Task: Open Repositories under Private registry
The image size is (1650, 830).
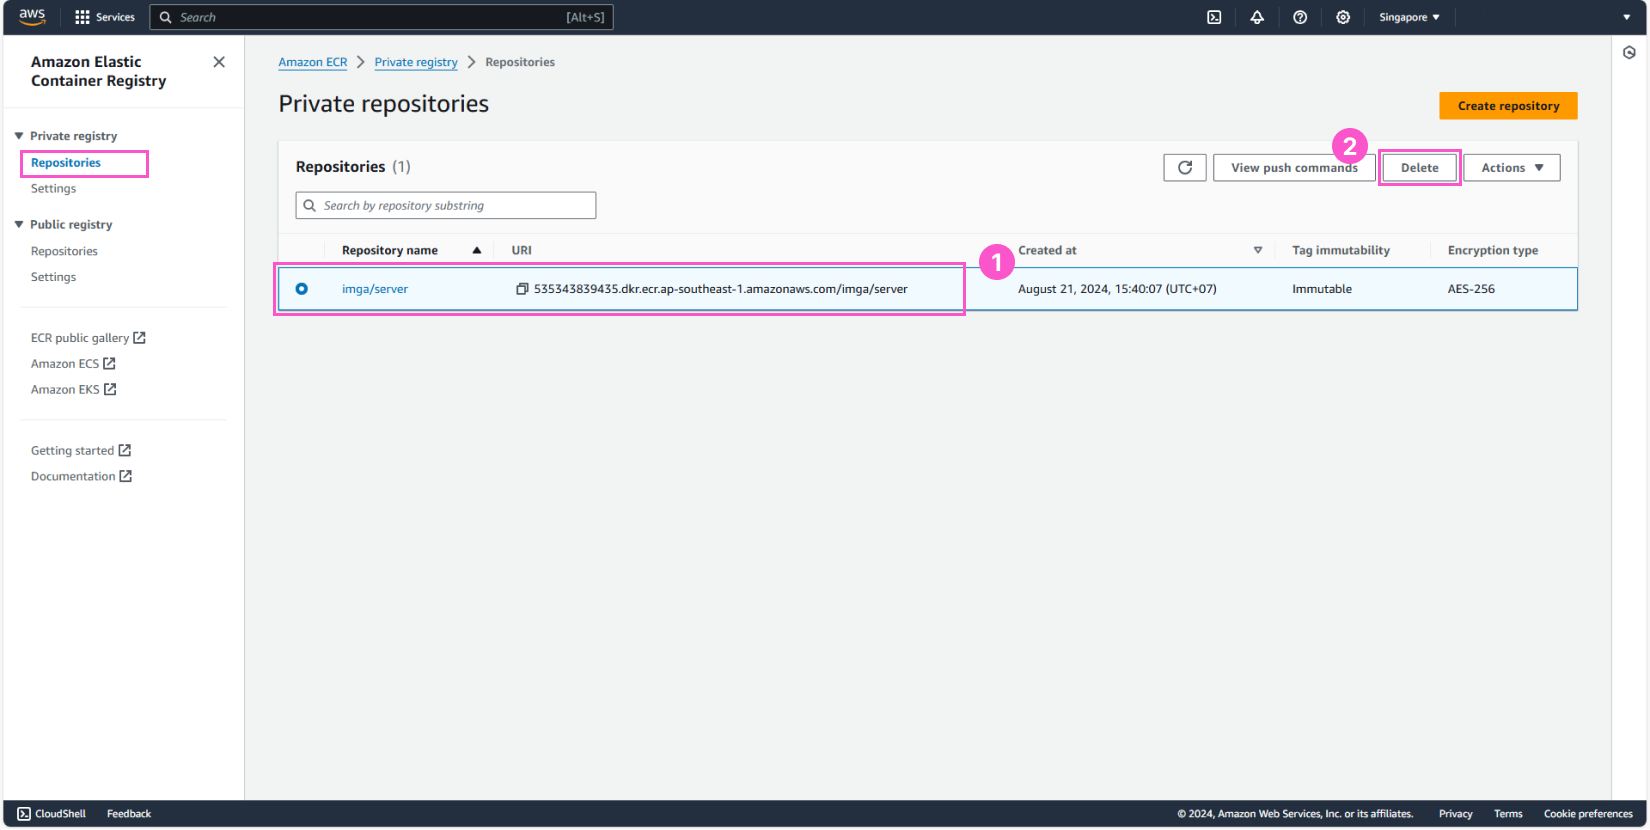Action: click(x=66, y=163)
